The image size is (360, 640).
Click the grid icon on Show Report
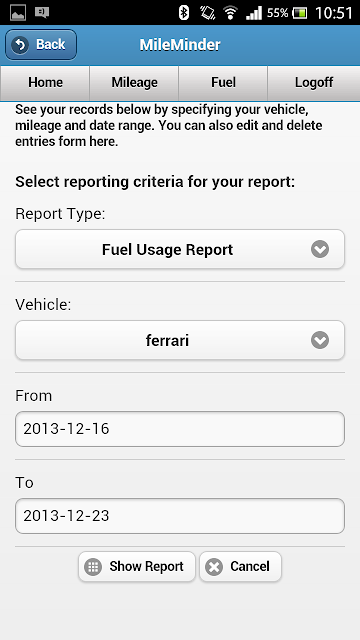point(93,567)
